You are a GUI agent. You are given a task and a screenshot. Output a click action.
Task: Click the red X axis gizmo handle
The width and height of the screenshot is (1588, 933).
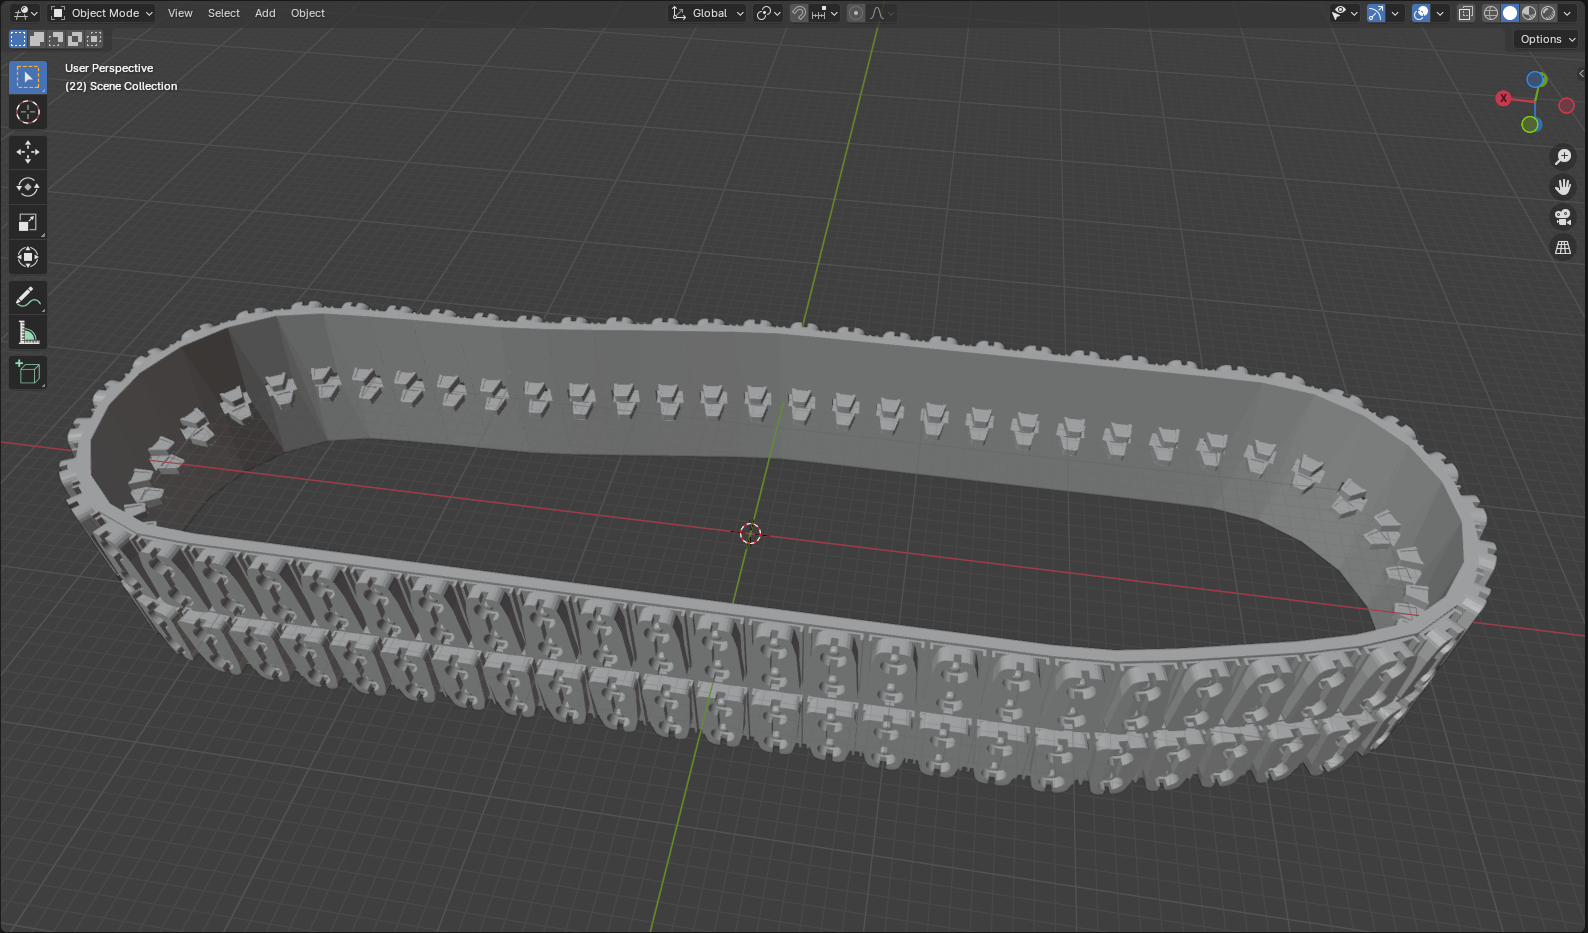tap(1503, 98)
